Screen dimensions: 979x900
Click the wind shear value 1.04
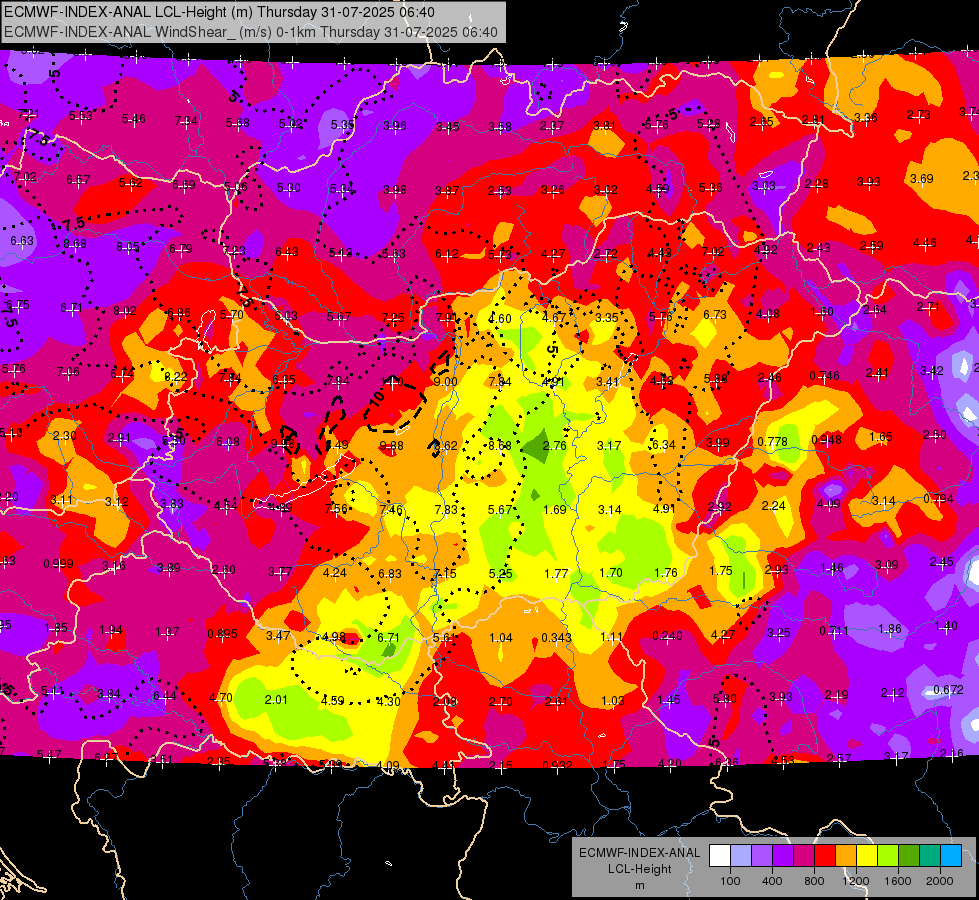click(501, 638)
